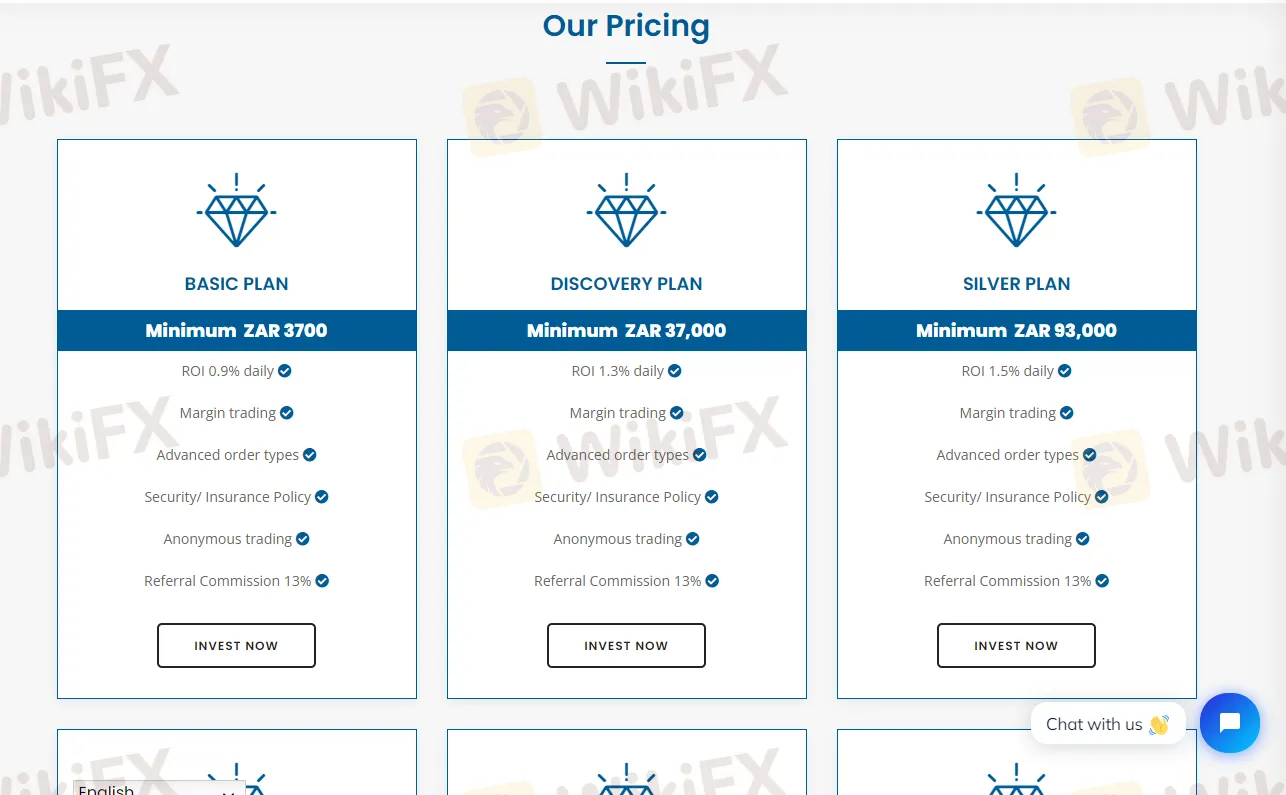Viewport: 1286px width, 795px height.
Task: Click checkmark next to Discovery Plan Margin trading
Action: coord(677,413)
